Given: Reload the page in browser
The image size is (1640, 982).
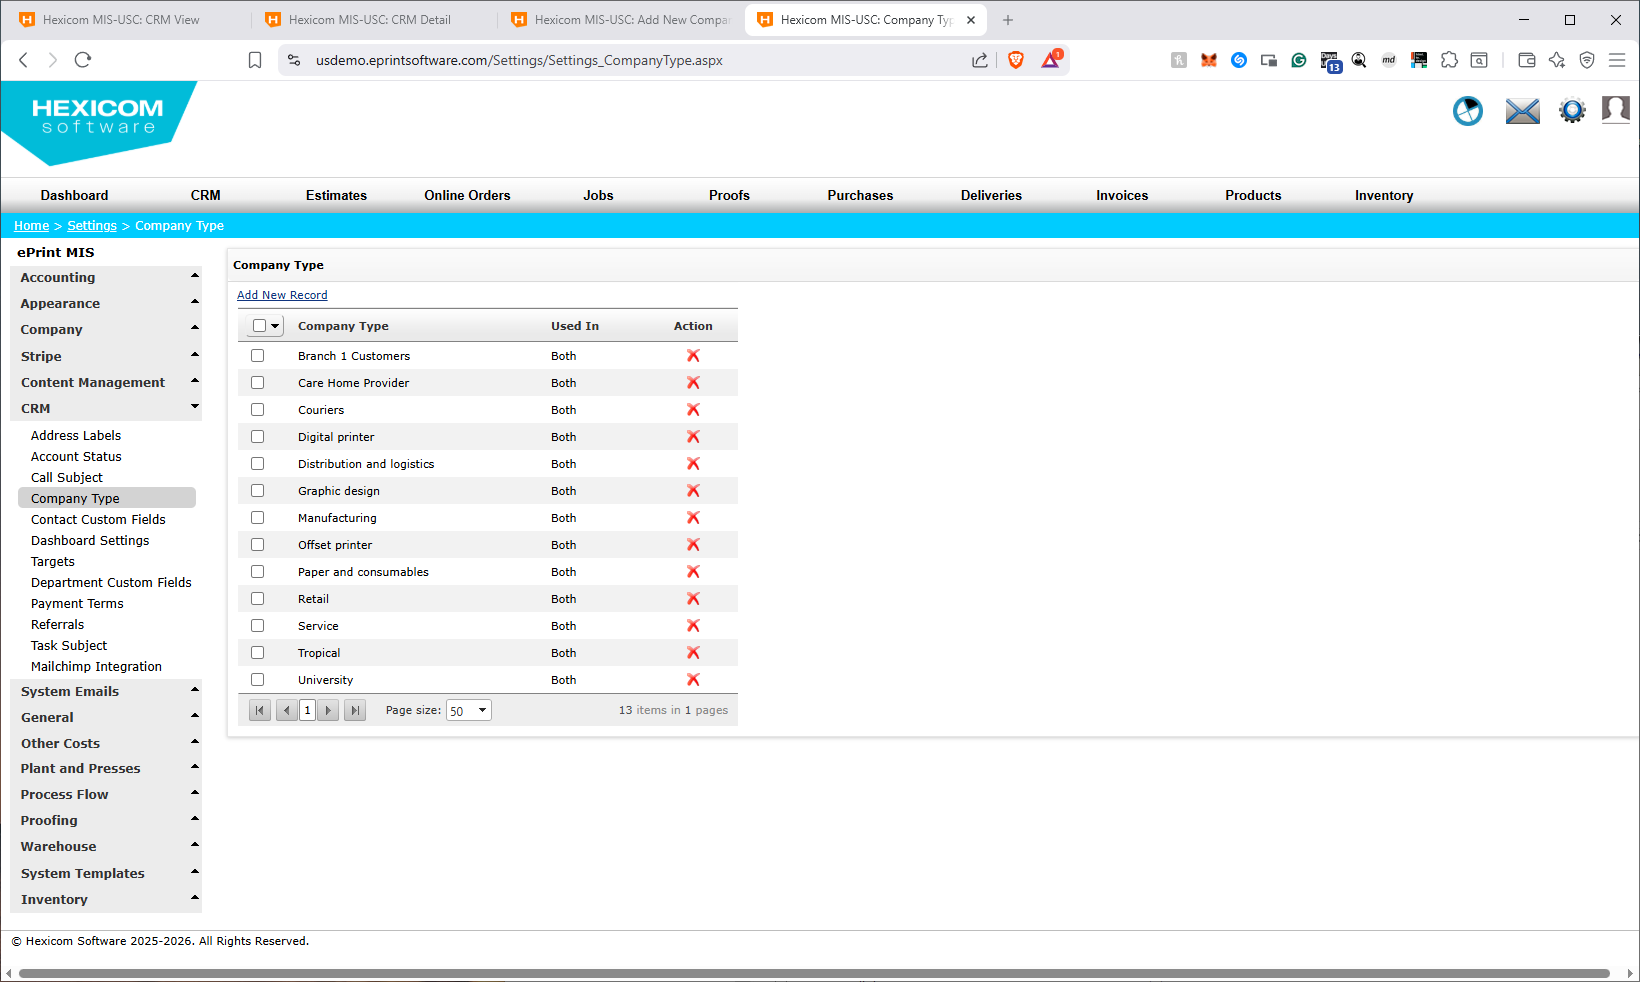Looking at the screenshot, I should coord(83,60).
